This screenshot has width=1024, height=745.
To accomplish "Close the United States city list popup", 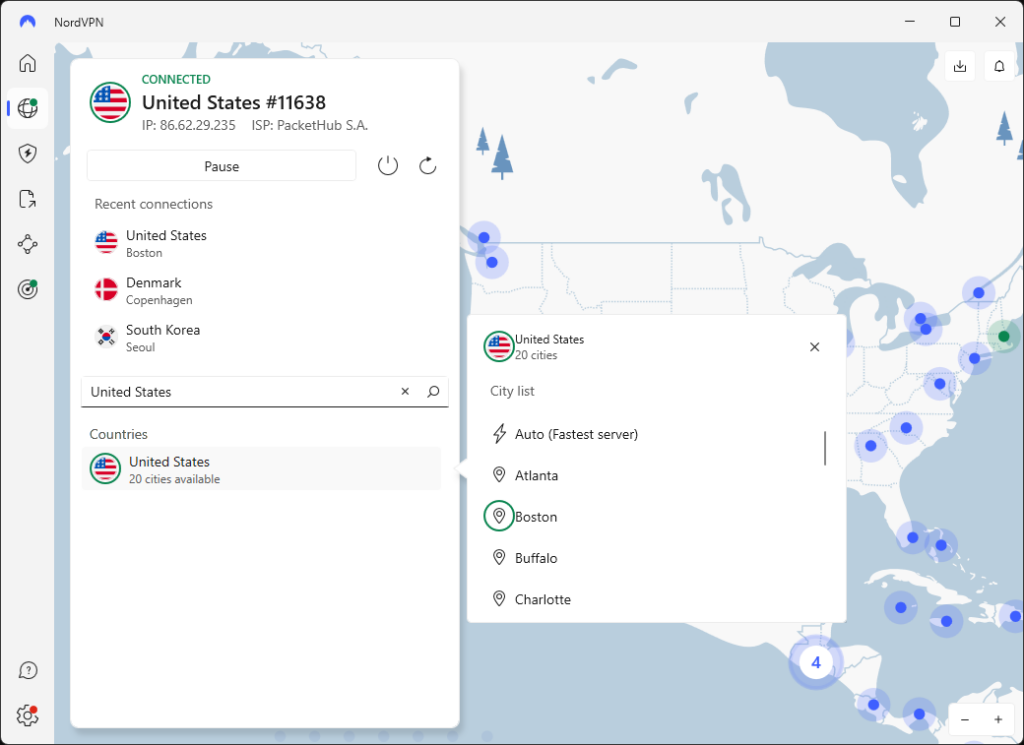I will click(x=814, y=347).
